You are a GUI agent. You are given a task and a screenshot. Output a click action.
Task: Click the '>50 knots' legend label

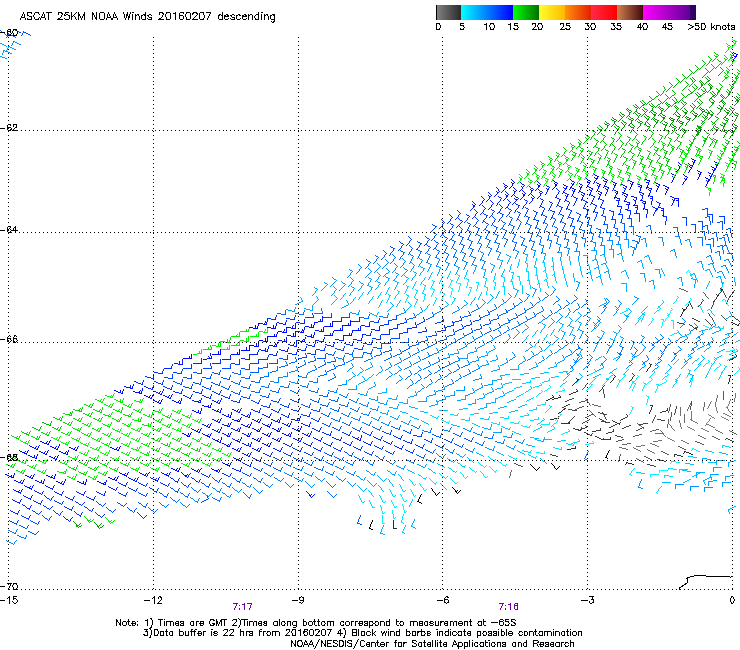click(x=711, y=27)
